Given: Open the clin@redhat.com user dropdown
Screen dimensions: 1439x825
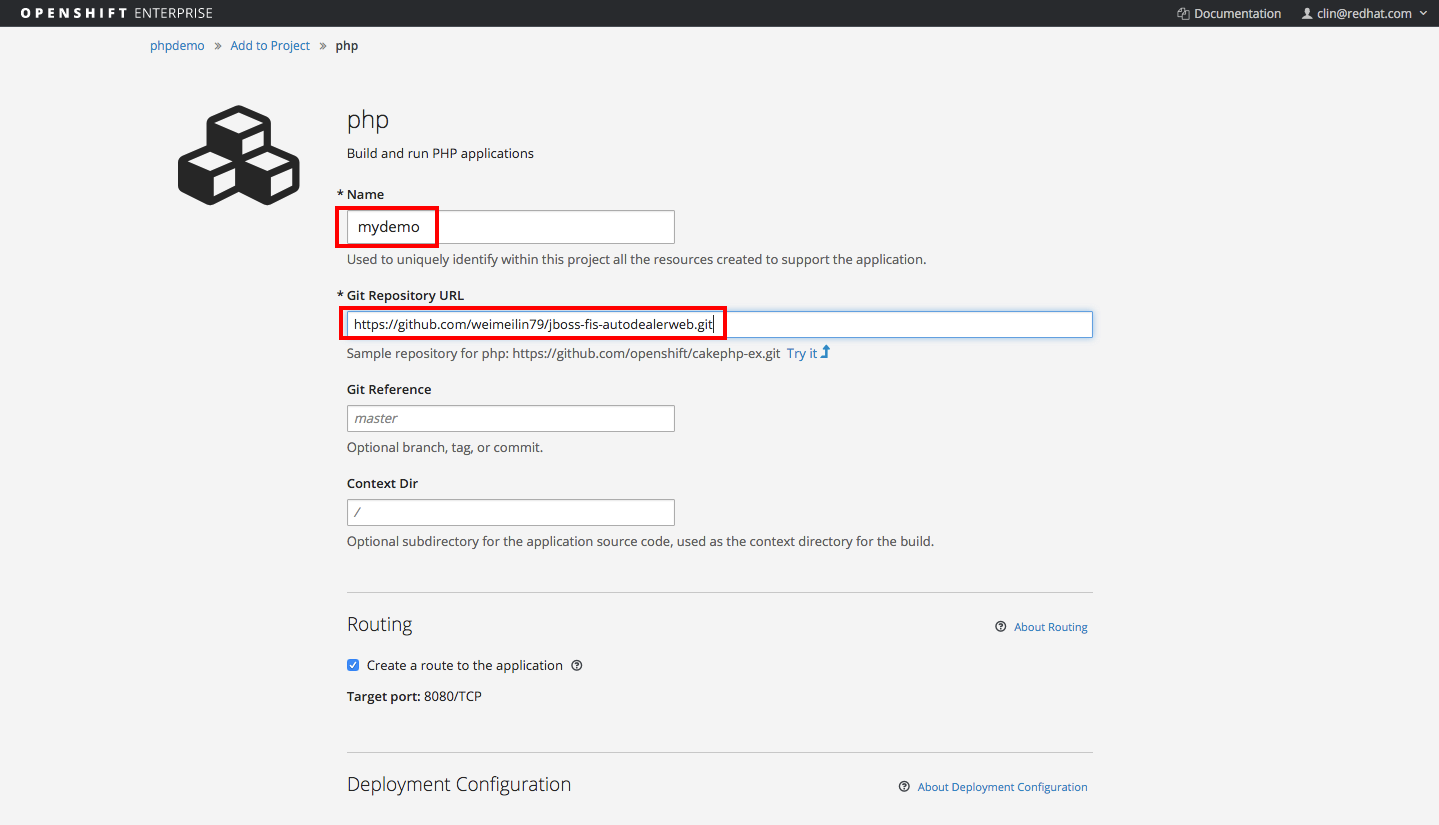Looking at the screenshot, I should pyautogui.click(x=1363, y=14).
